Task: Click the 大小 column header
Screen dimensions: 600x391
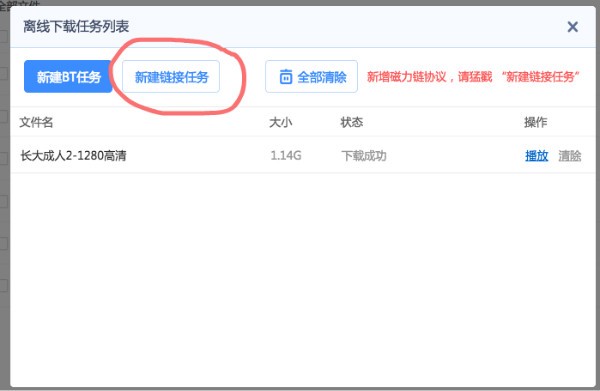Action: pyautogui.click(x=280, y=122)
